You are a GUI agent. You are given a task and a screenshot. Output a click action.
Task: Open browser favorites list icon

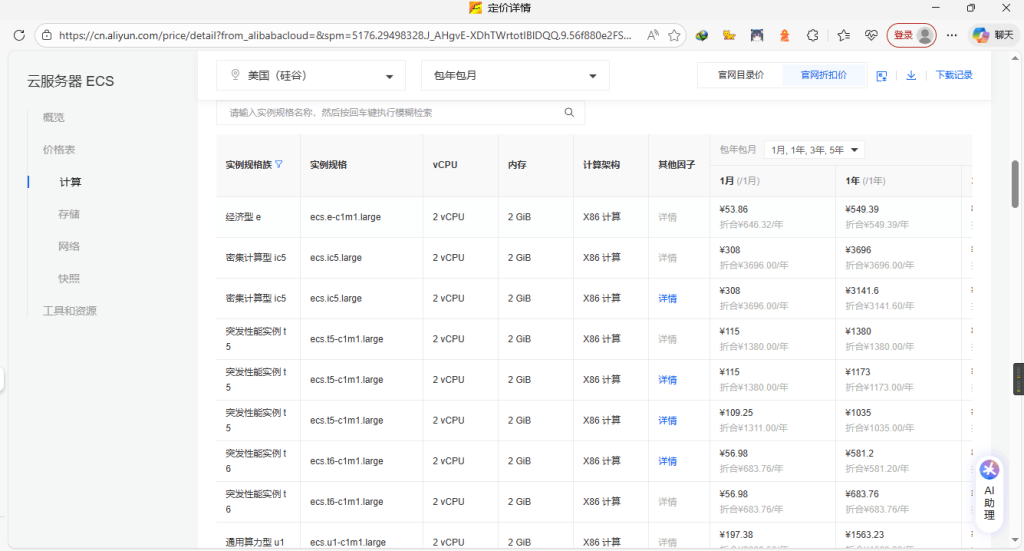pyautogui.click(x=843, y=35)
